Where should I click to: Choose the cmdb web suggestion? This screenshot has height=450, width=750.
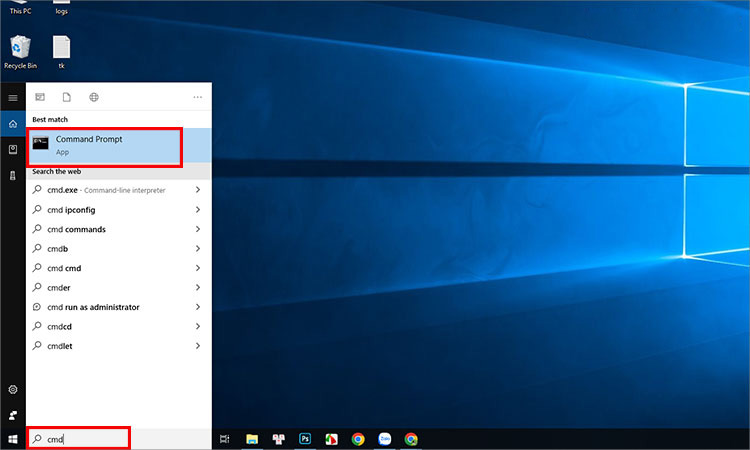pos(119,249)
